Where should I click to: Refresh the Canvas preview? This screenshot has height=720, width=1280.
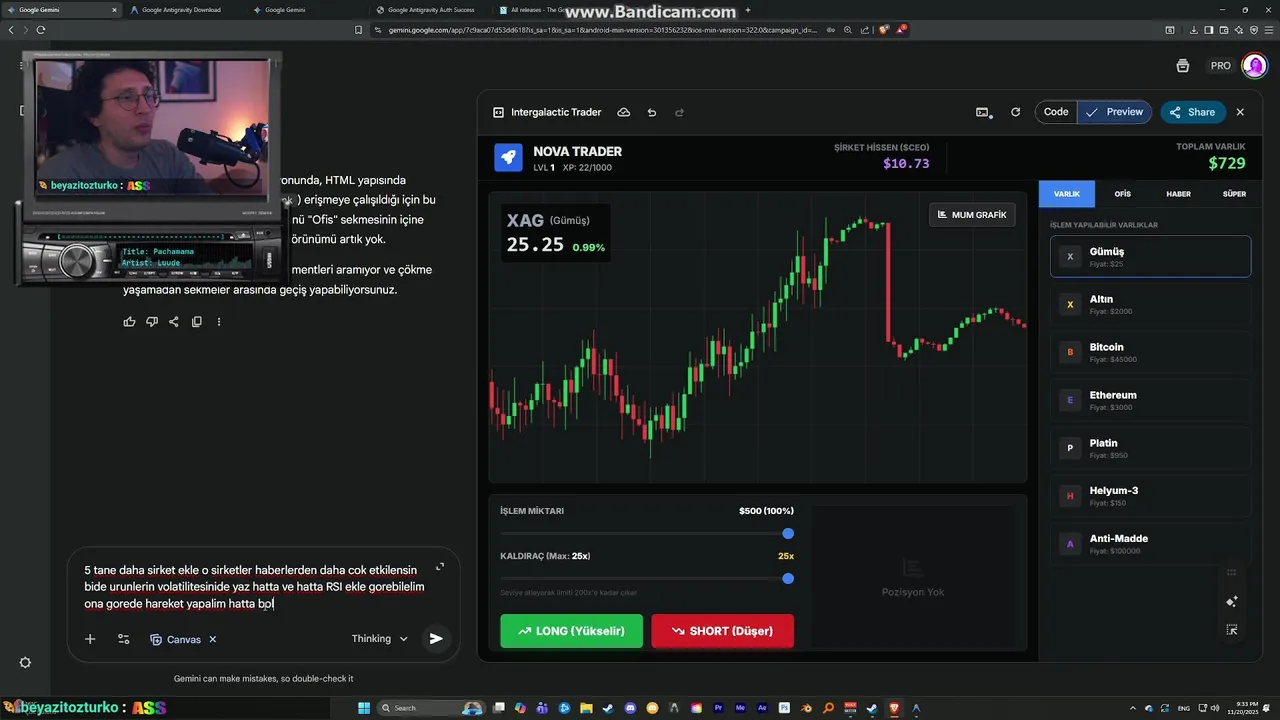click(1016, 112)
